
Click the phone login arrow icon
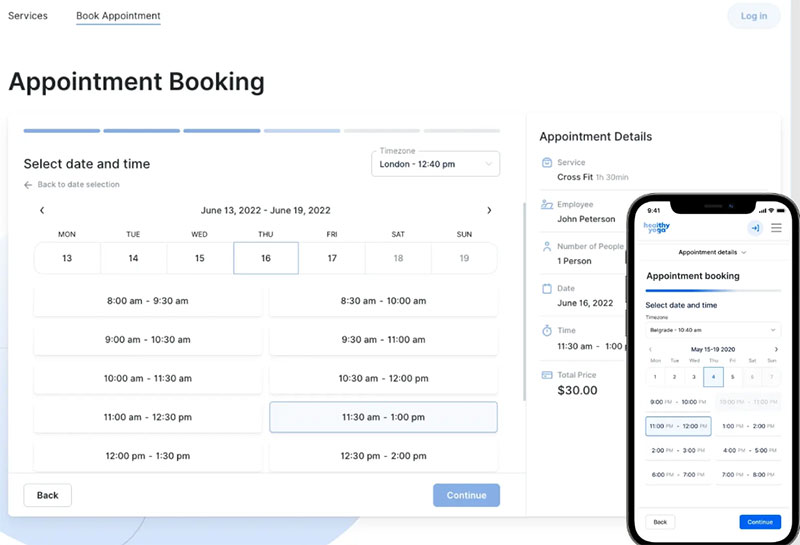point(755,228)
